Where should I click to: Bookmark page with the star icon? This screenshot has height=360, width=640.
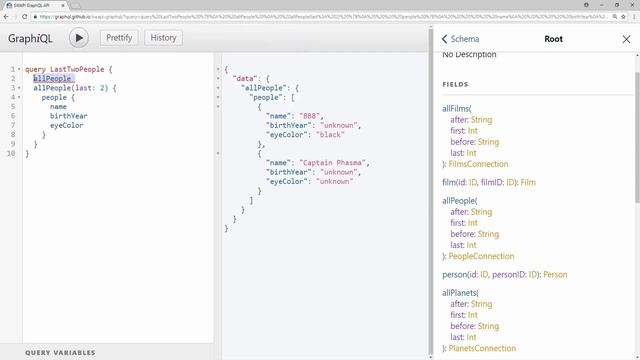pos(623,17)
